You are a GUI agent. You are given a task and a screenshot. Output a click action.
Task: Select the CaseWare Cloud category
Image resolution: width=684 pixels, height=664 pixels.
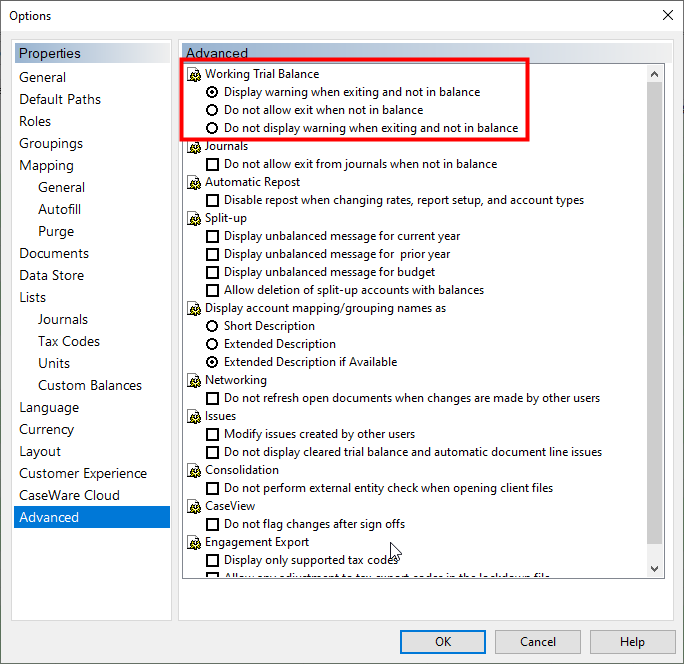point(69,495)
